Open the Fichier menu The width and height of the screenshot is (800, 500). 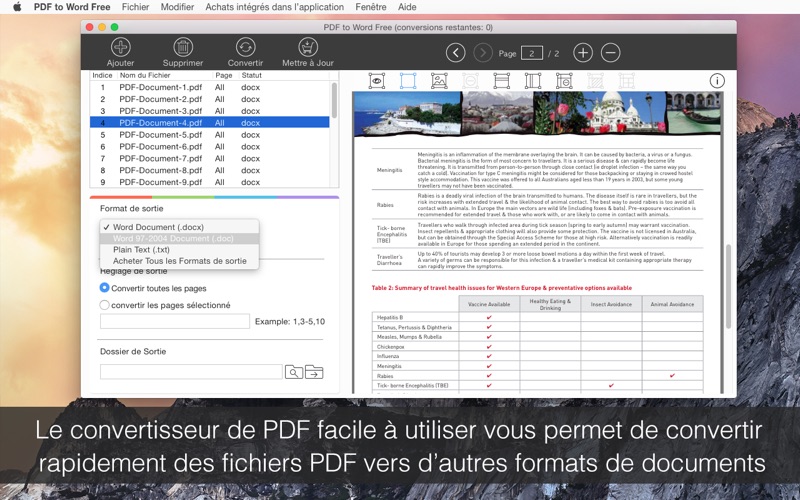pos(135,7)
